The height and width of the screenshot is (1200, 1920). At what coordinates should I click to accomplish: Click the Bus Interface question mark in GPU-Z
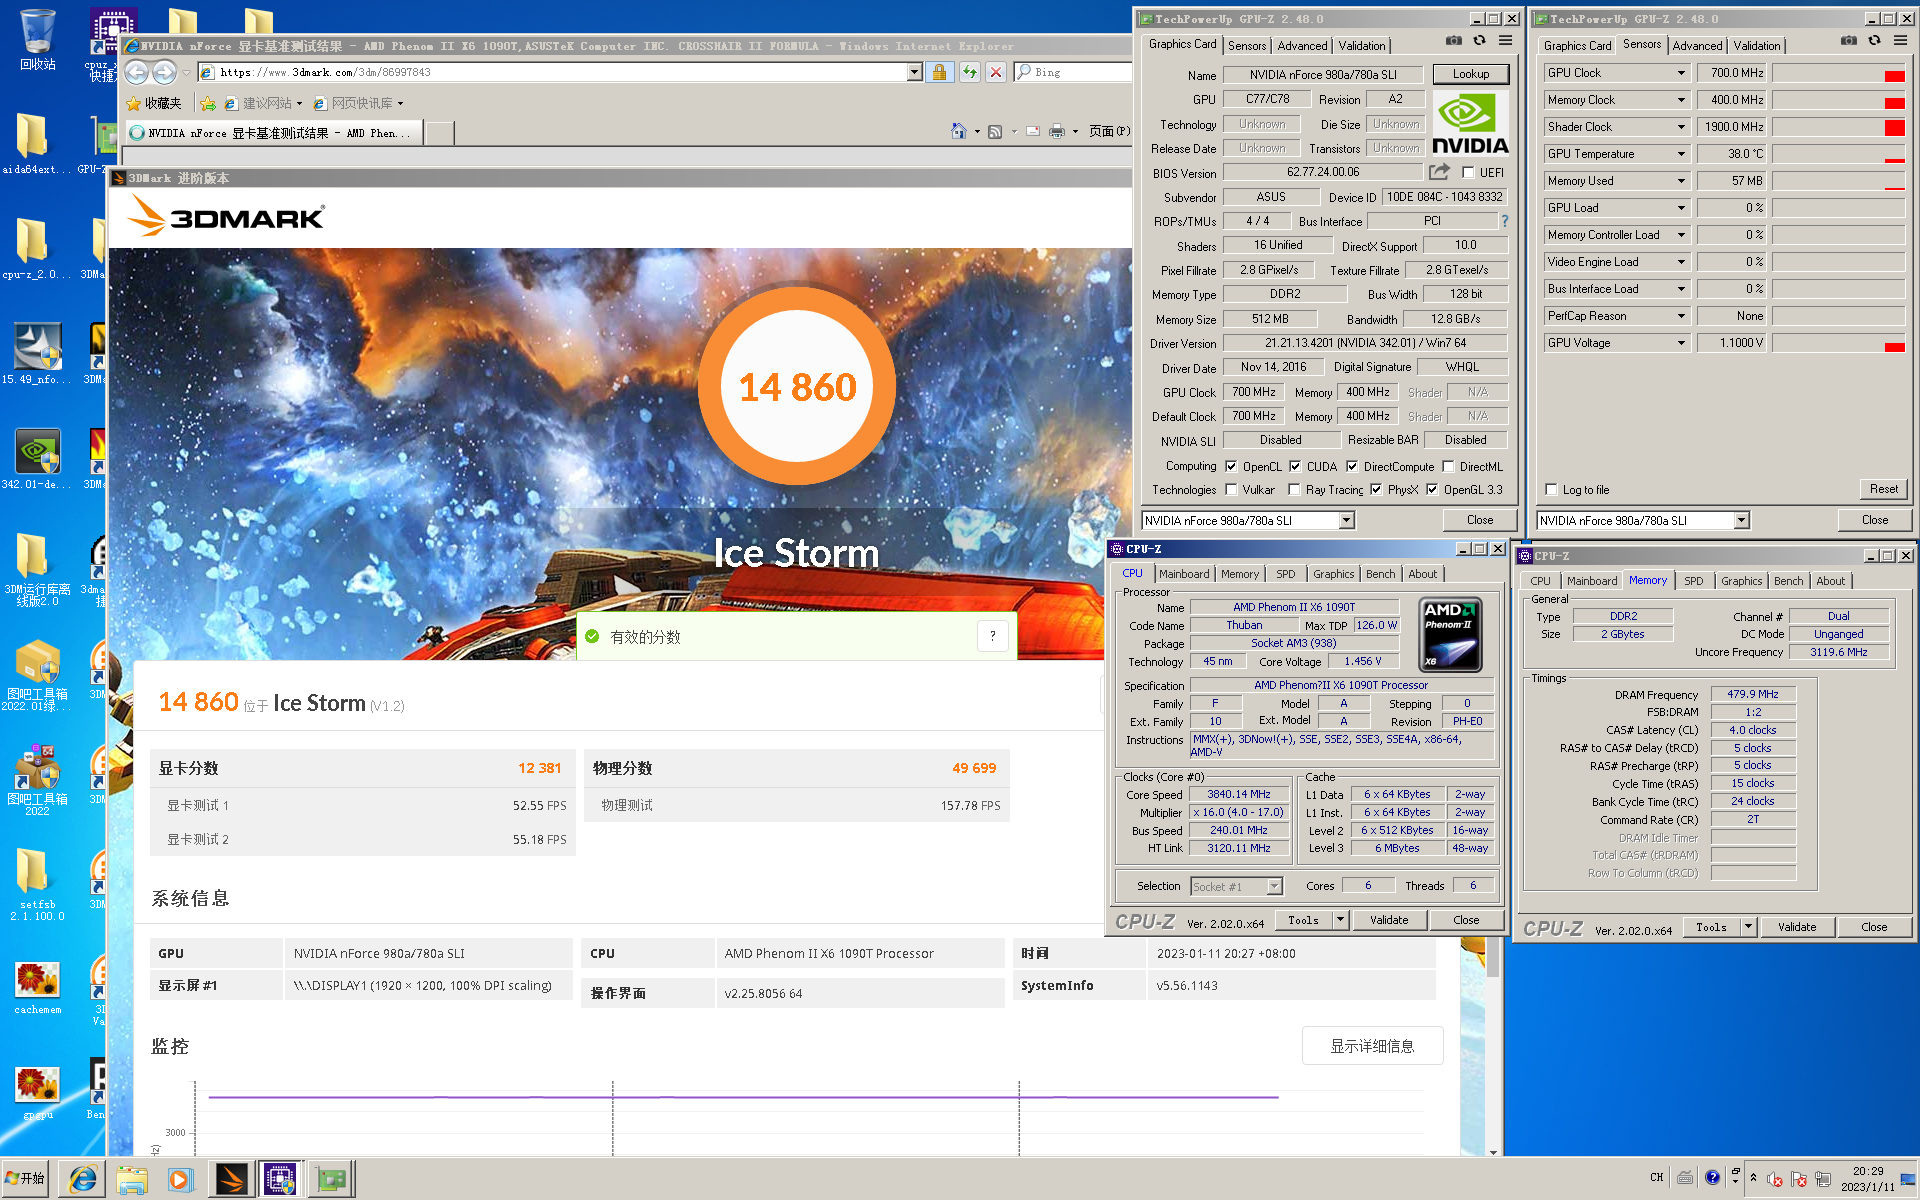coord(1504,221)
